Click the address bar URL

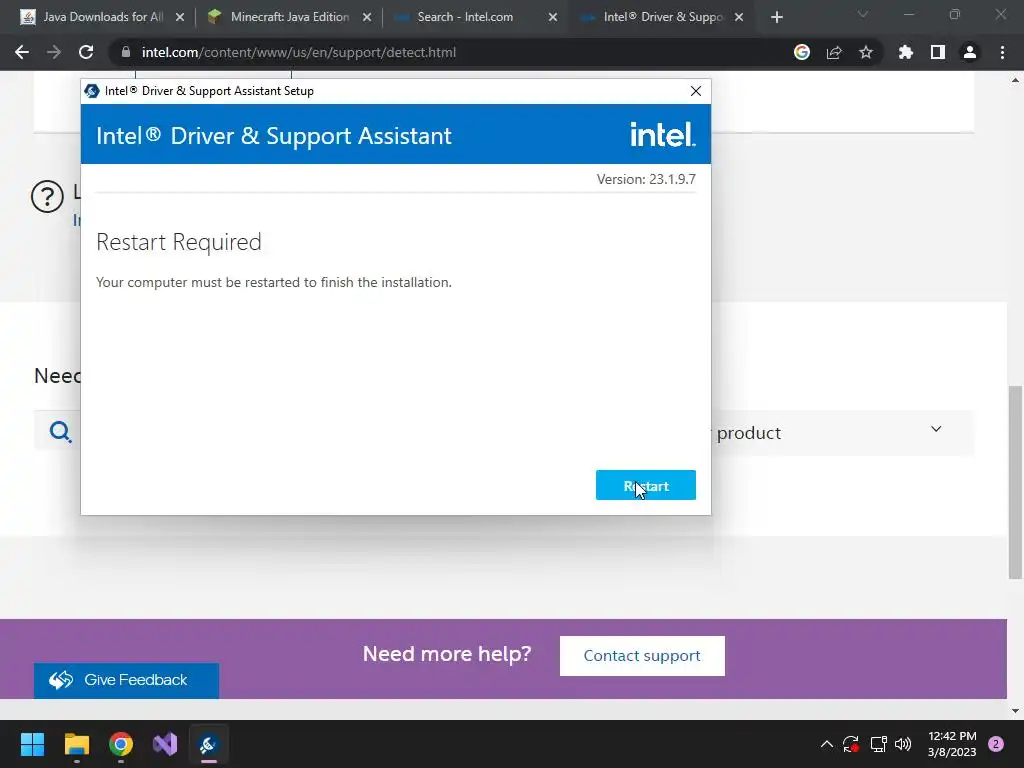click(x=299, y=52)
